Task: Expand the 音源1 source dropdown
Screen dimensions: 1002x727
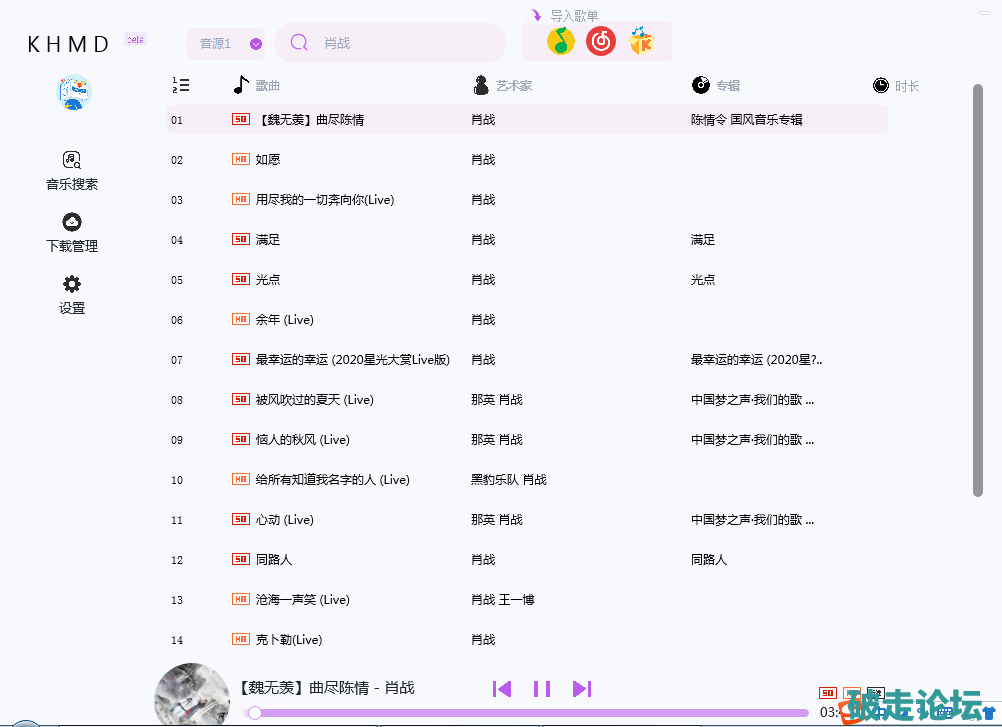Action: (x=256, y=44)
